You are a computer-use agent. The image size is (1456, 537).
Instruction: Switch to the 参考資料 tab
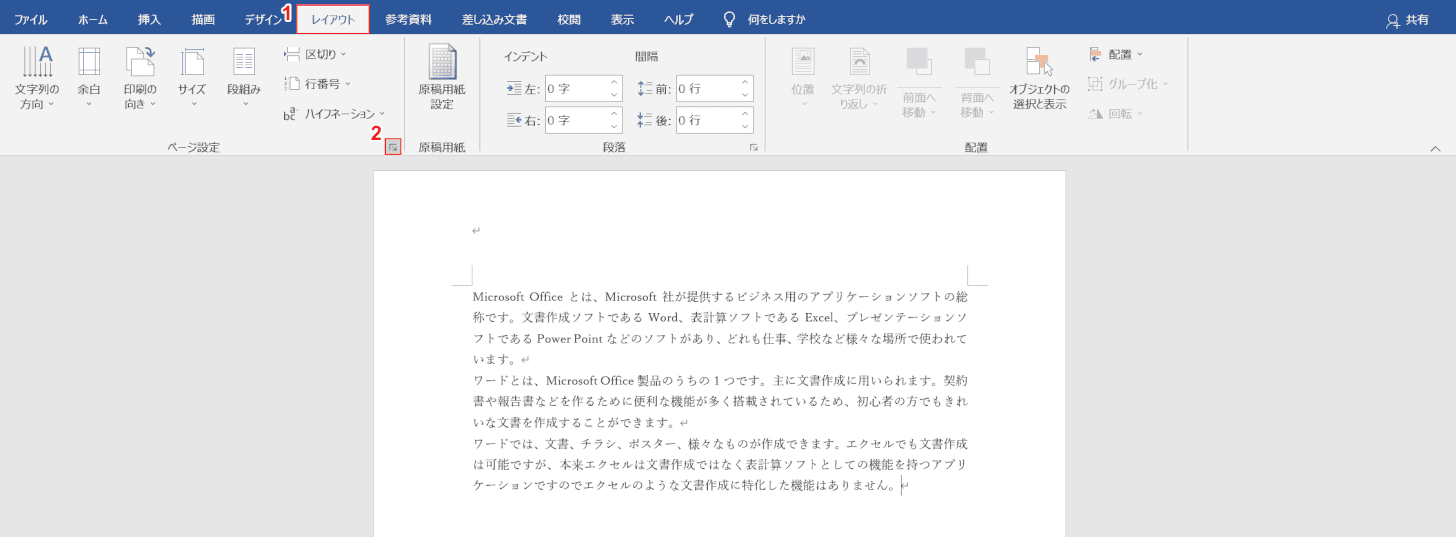409,19
